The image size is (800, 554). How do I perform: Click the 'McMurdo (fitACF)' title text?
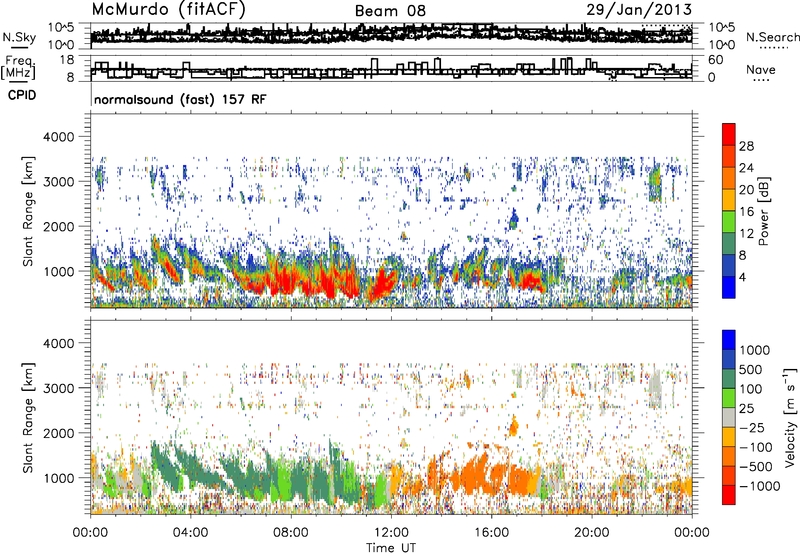pyautogui.click(x=168, y=9)
